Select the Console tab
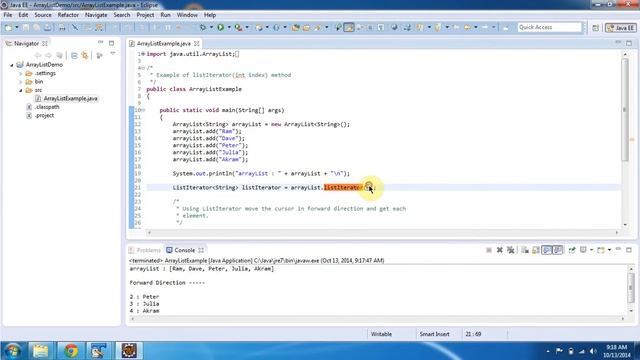Viewport: 640px width, 360px height. pyautogui.click(x=184, y=250)
